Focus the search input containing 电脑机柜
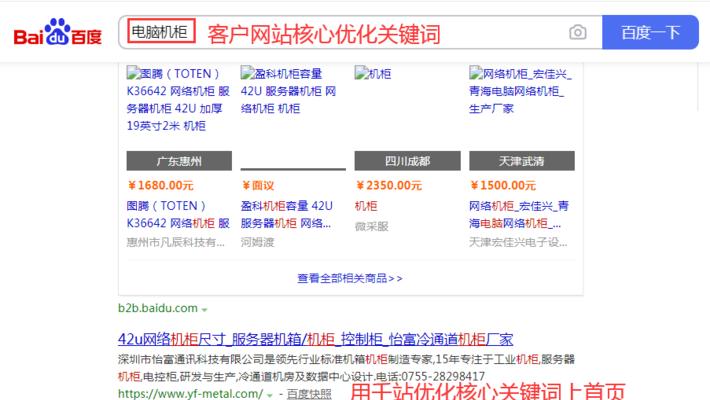The height and width of the screenshot is (400, 710). 360,32
